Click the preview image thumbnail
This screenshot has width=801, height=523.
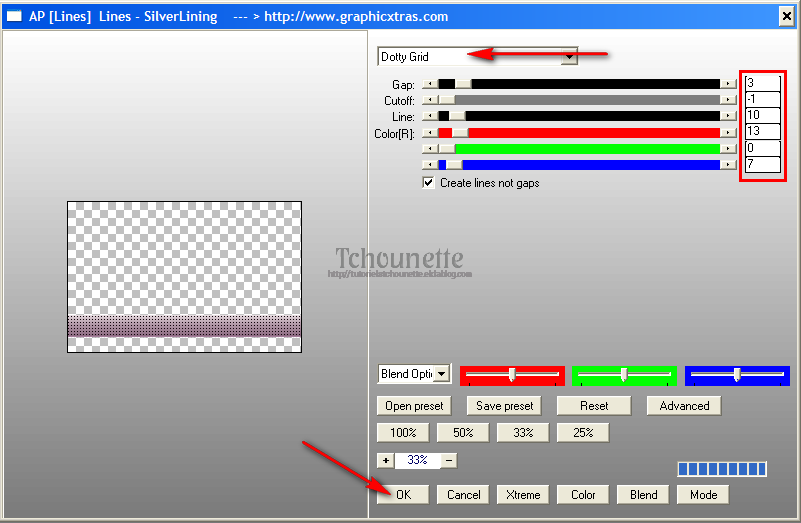point(184,276)
